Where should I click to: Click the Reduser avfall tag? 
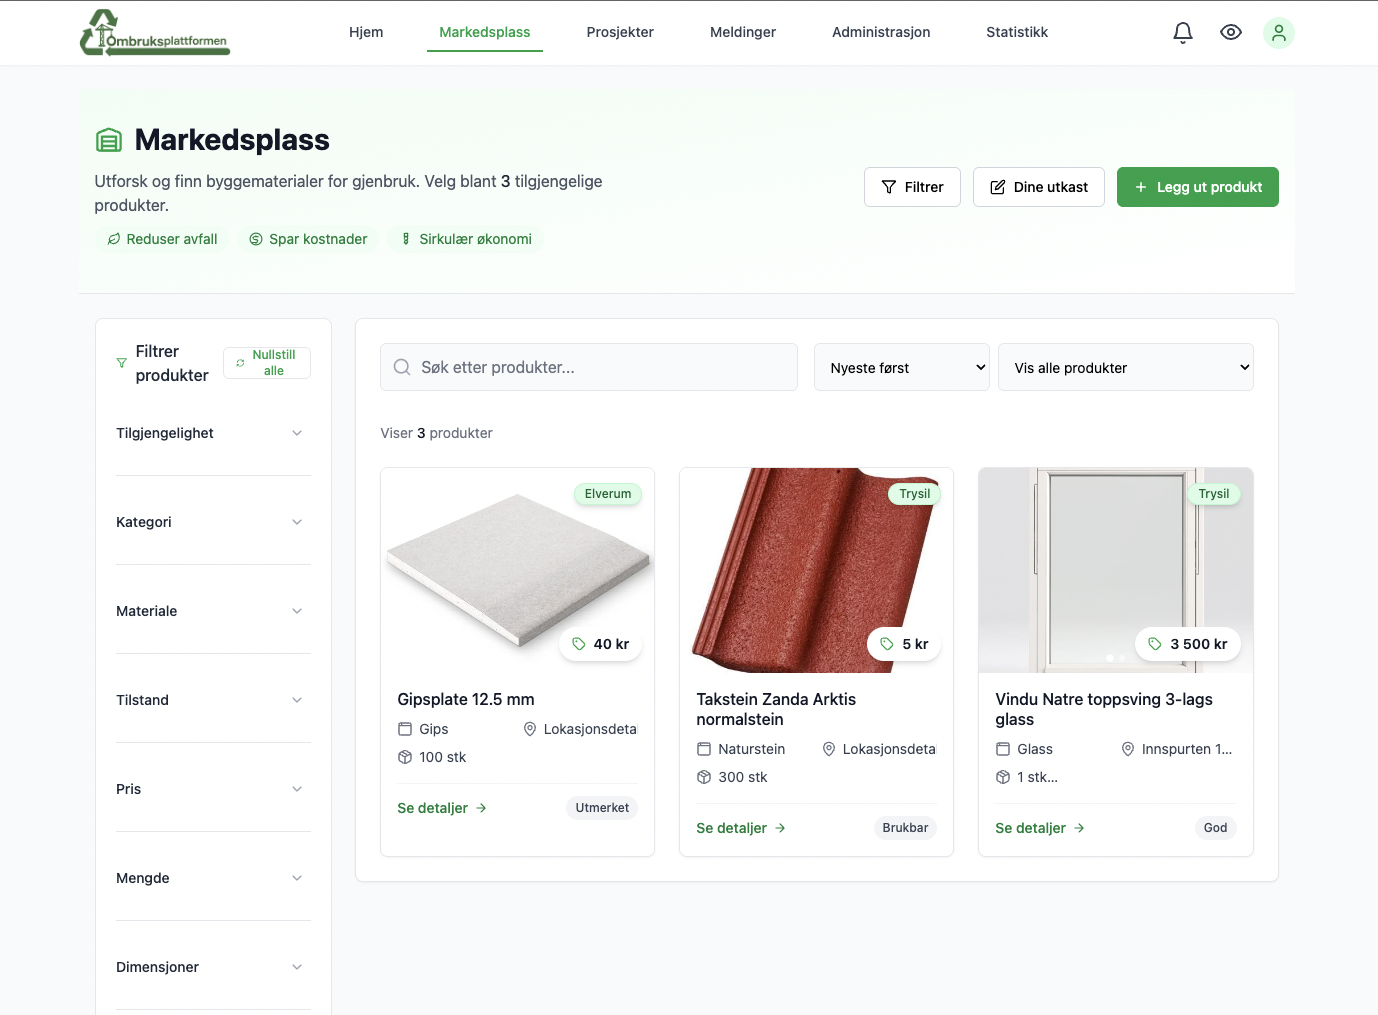pyautogui.click(x=162, y=239)
